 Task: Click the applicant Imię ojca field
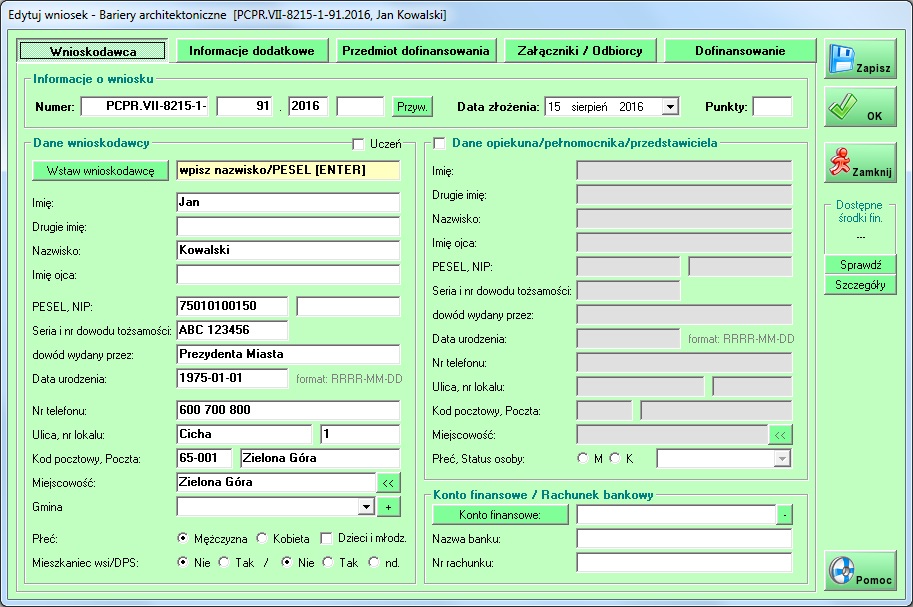click(288, 274)
